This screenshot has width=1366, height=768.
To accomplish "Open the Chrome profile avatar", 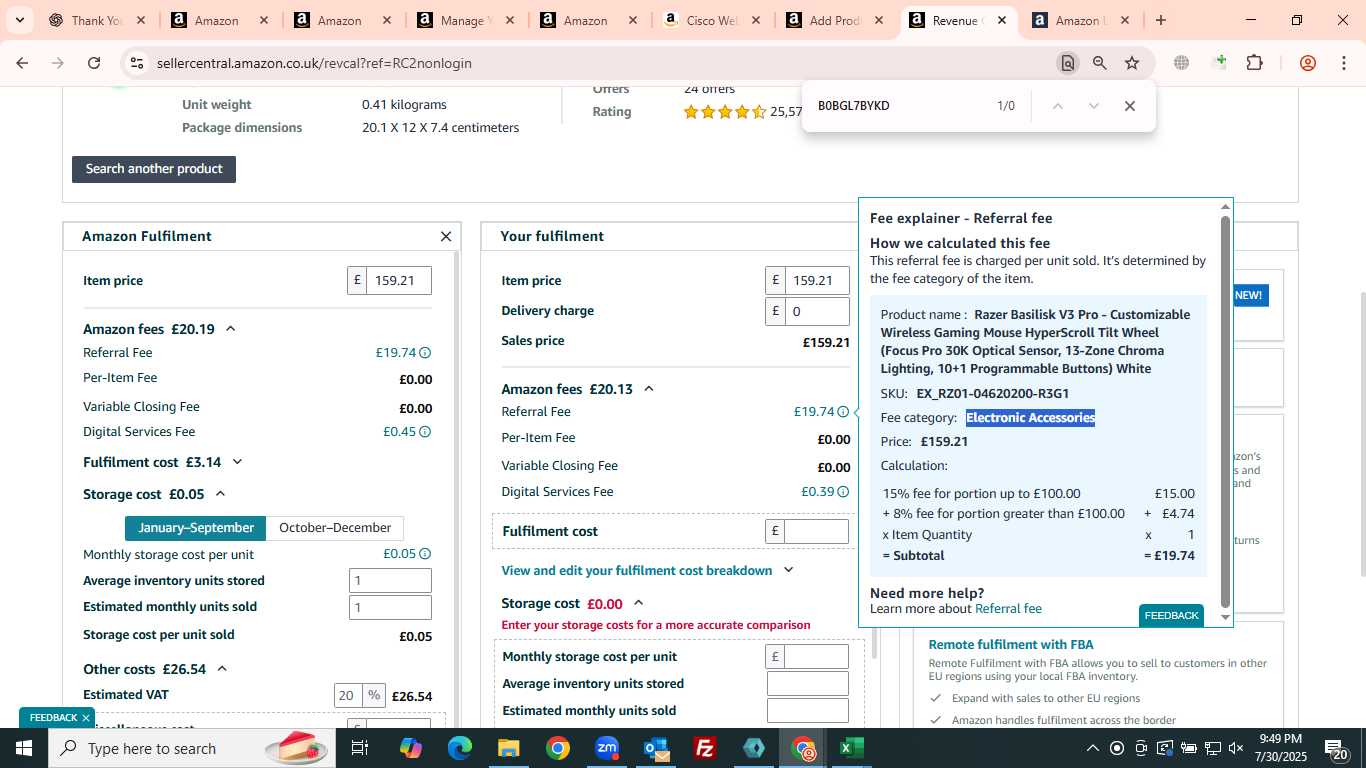I will click(1308, 63).
